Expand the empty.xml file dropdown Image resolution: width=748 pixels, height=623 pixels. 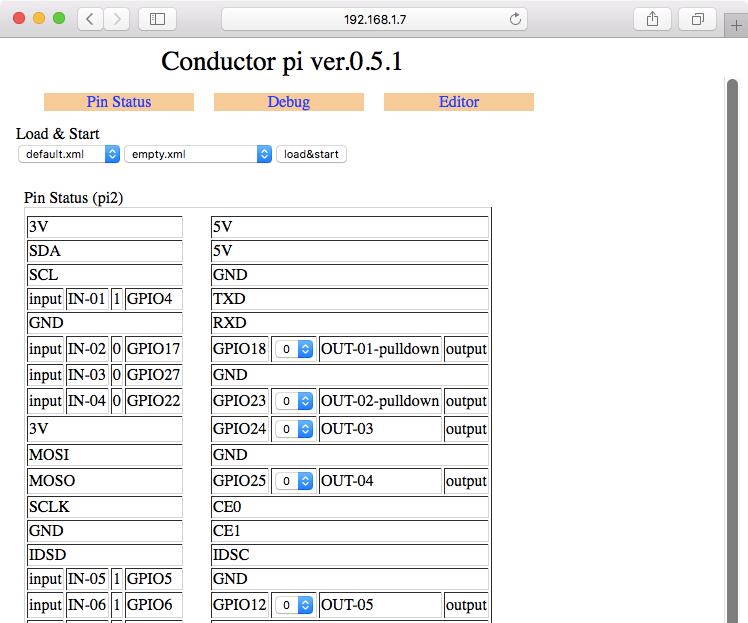198,154
